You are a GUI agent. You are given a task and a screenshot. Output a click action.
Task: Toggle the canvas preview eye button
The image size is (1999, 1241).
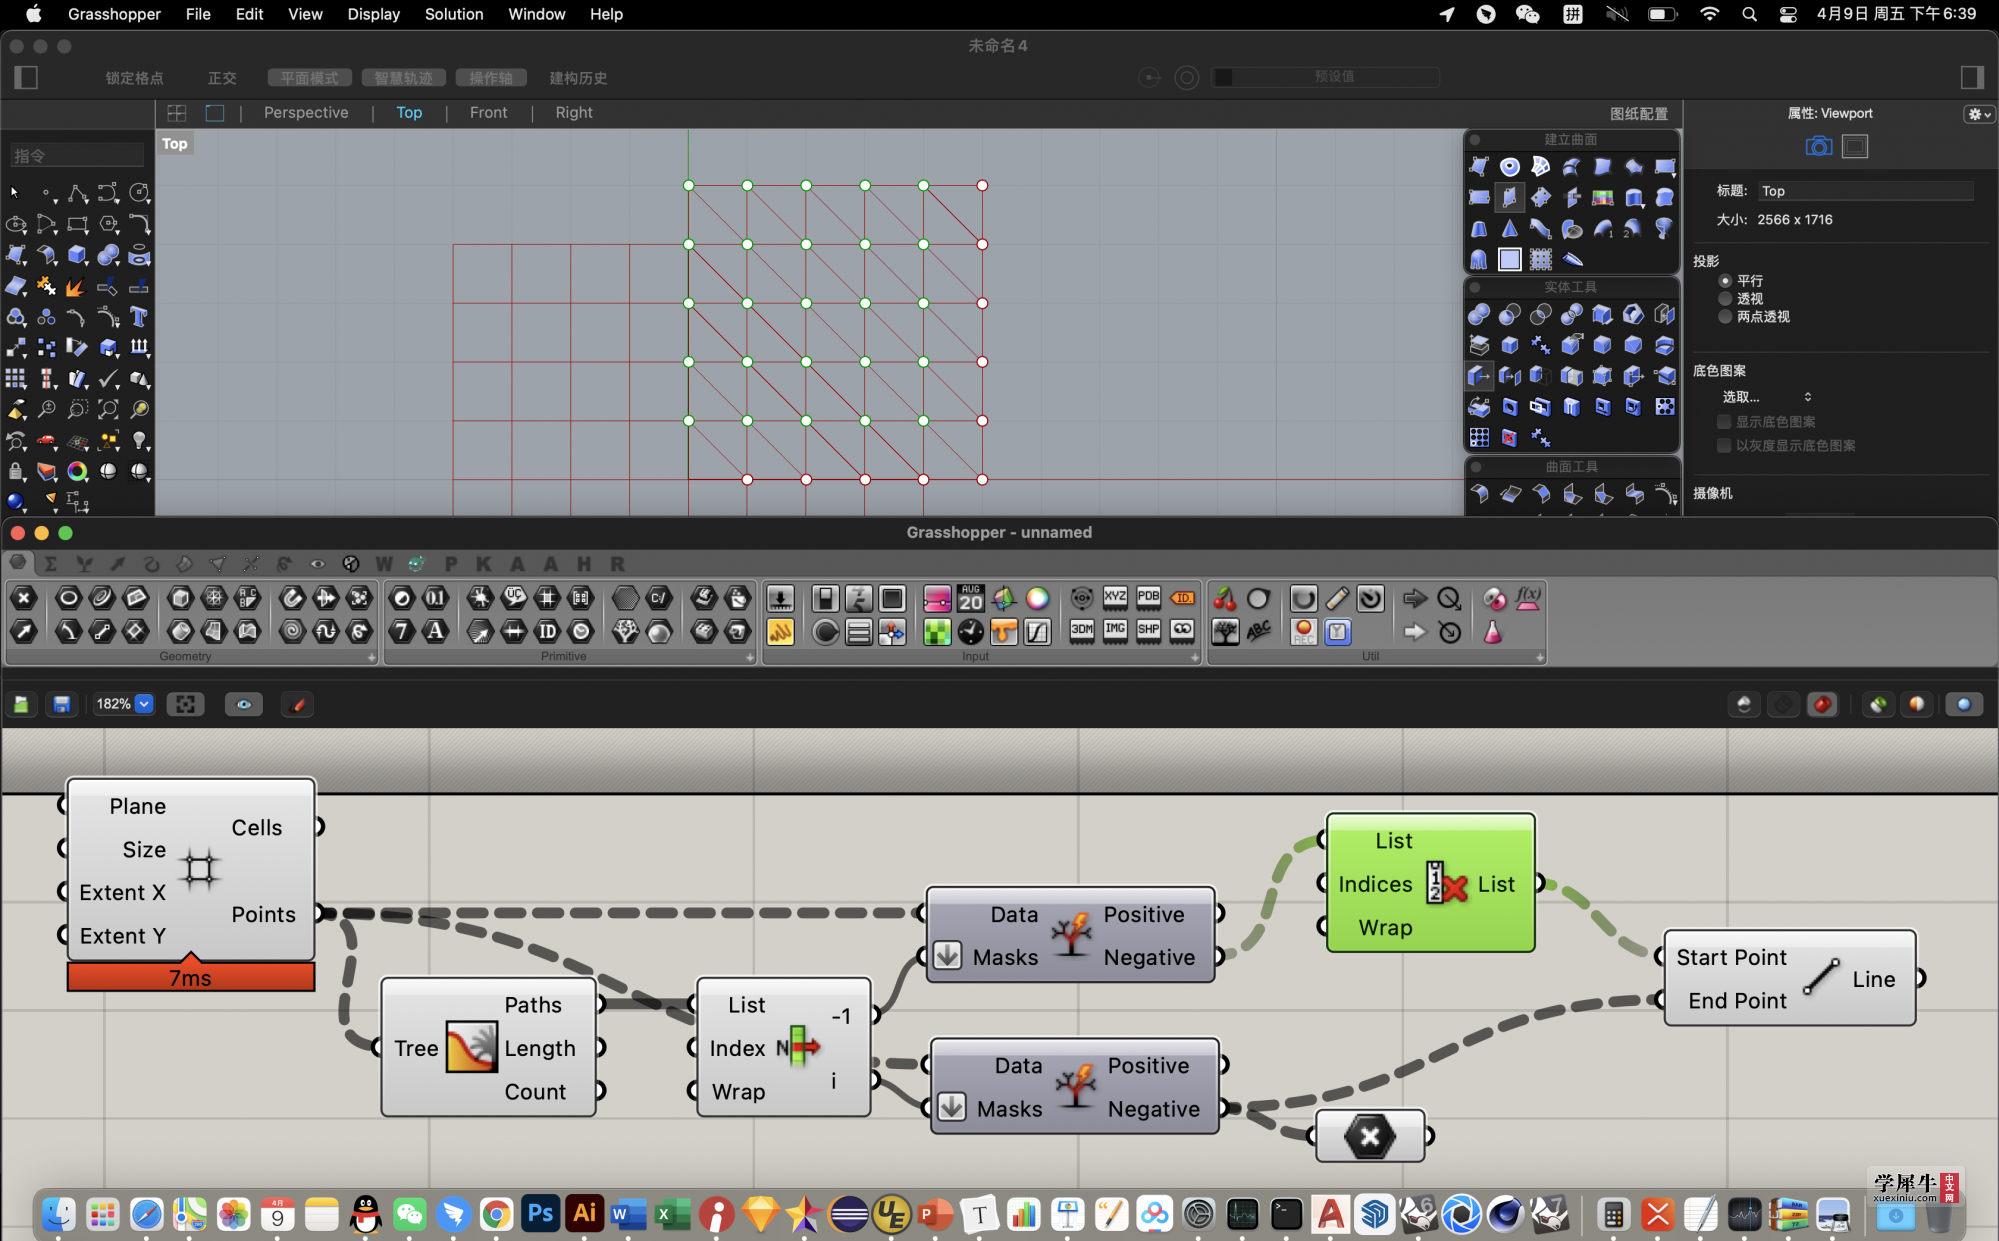243,704
